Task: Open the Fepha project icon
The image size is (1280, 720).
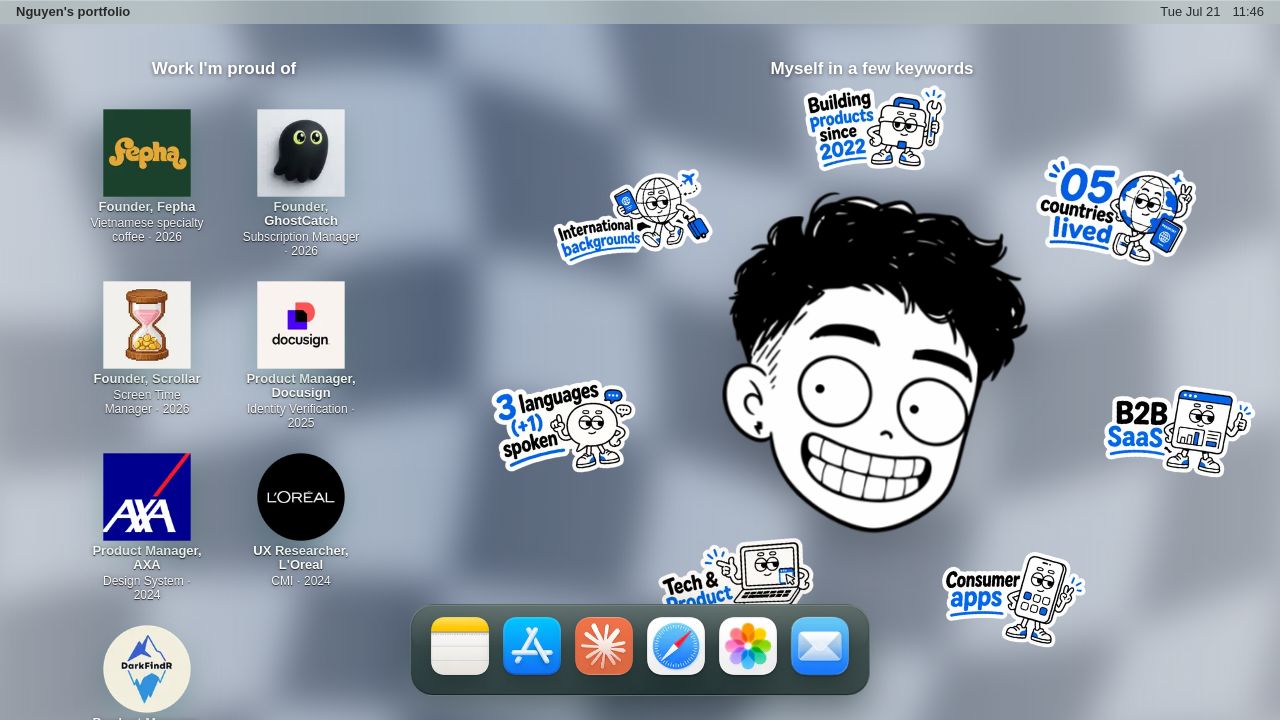Action: (147, 153)
